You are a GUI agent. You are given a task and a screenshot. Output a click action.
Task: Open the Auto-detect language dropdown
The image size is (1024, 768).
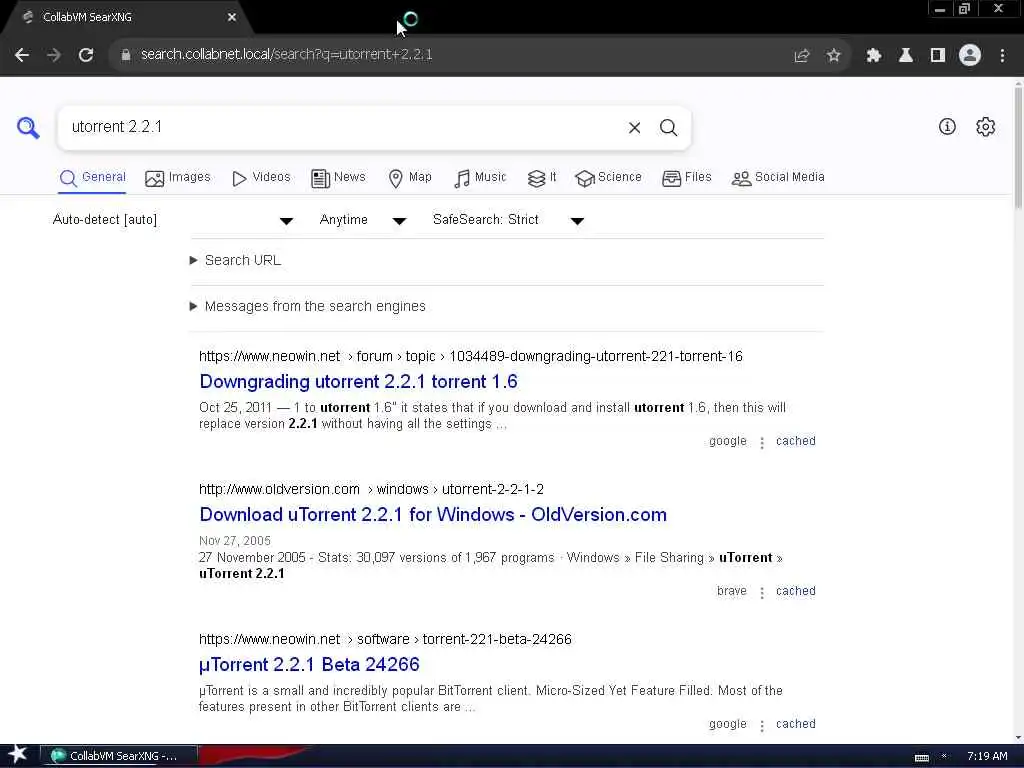pos(173,220)
